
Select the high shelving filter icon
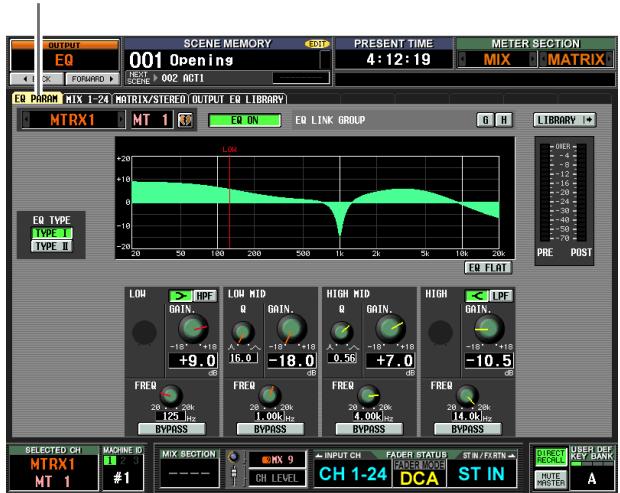[477, 296]
